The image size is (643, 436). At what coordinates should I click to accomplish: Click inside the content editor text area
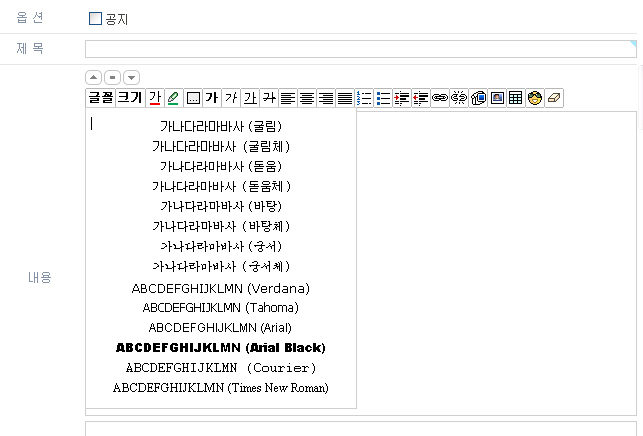coord(496,263)
